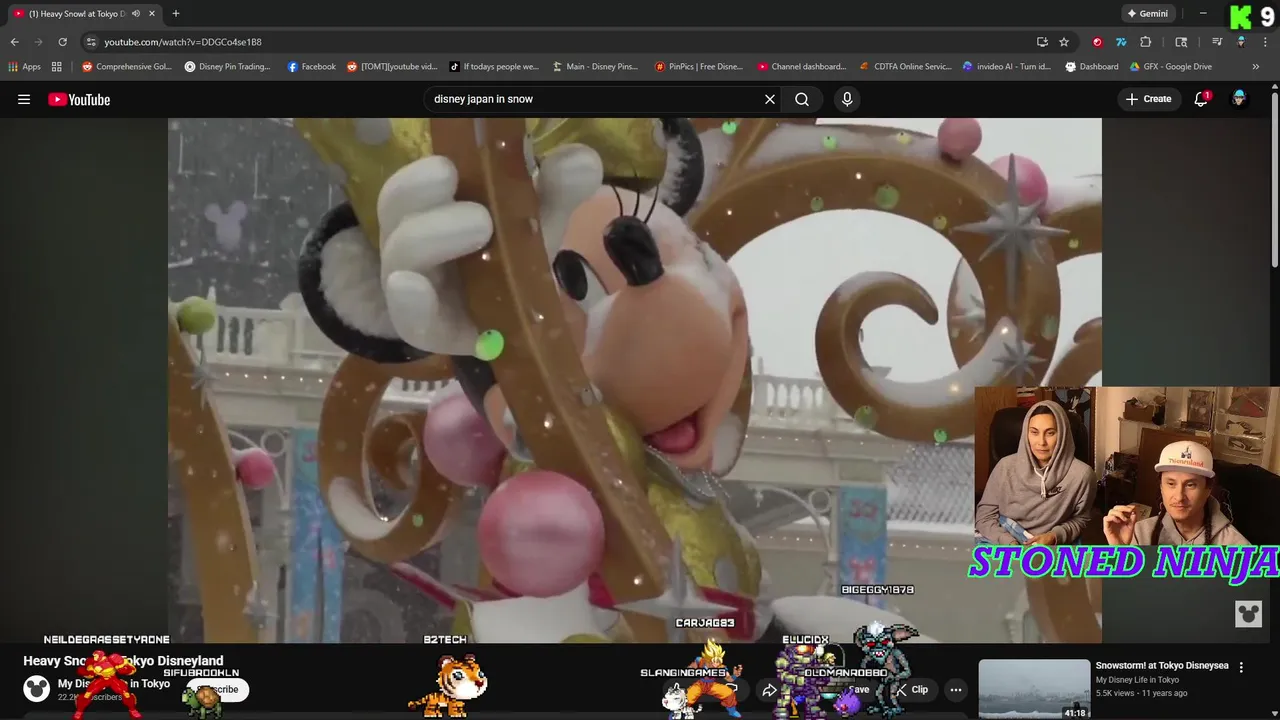The width and height of the screenshot is (1280, 720).
Task: Open the Gemini button in title bar
Action: pos(1147,14)
